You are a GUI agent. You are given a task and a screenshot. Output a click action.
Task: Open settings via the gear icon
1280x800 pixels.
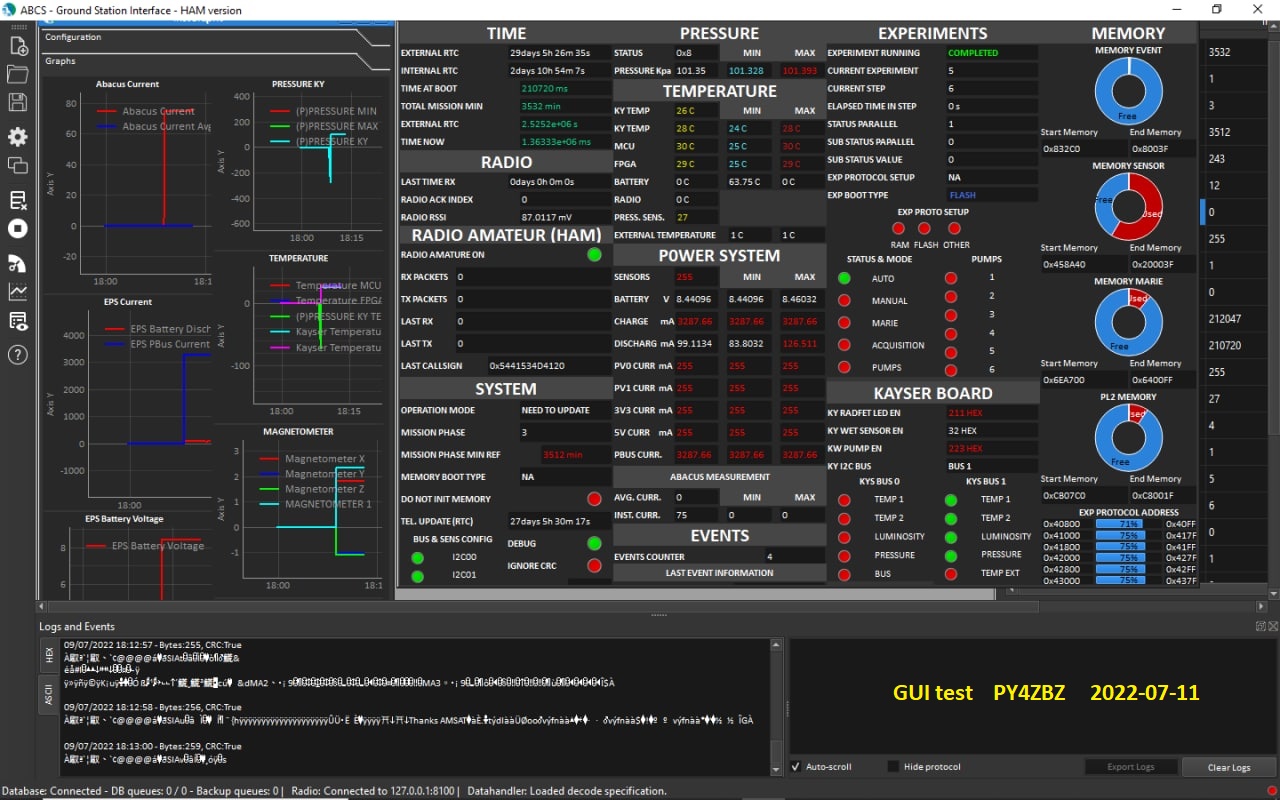click(18, 137)
